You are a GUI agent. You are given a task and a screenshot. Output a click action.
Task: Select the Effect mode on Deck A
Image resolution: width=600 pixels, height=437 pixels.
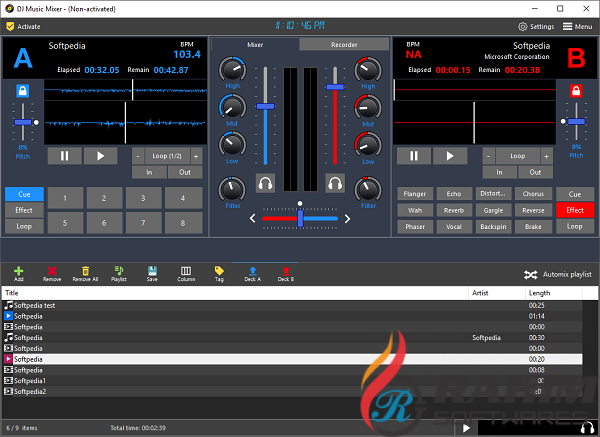(x=22, y=210)
